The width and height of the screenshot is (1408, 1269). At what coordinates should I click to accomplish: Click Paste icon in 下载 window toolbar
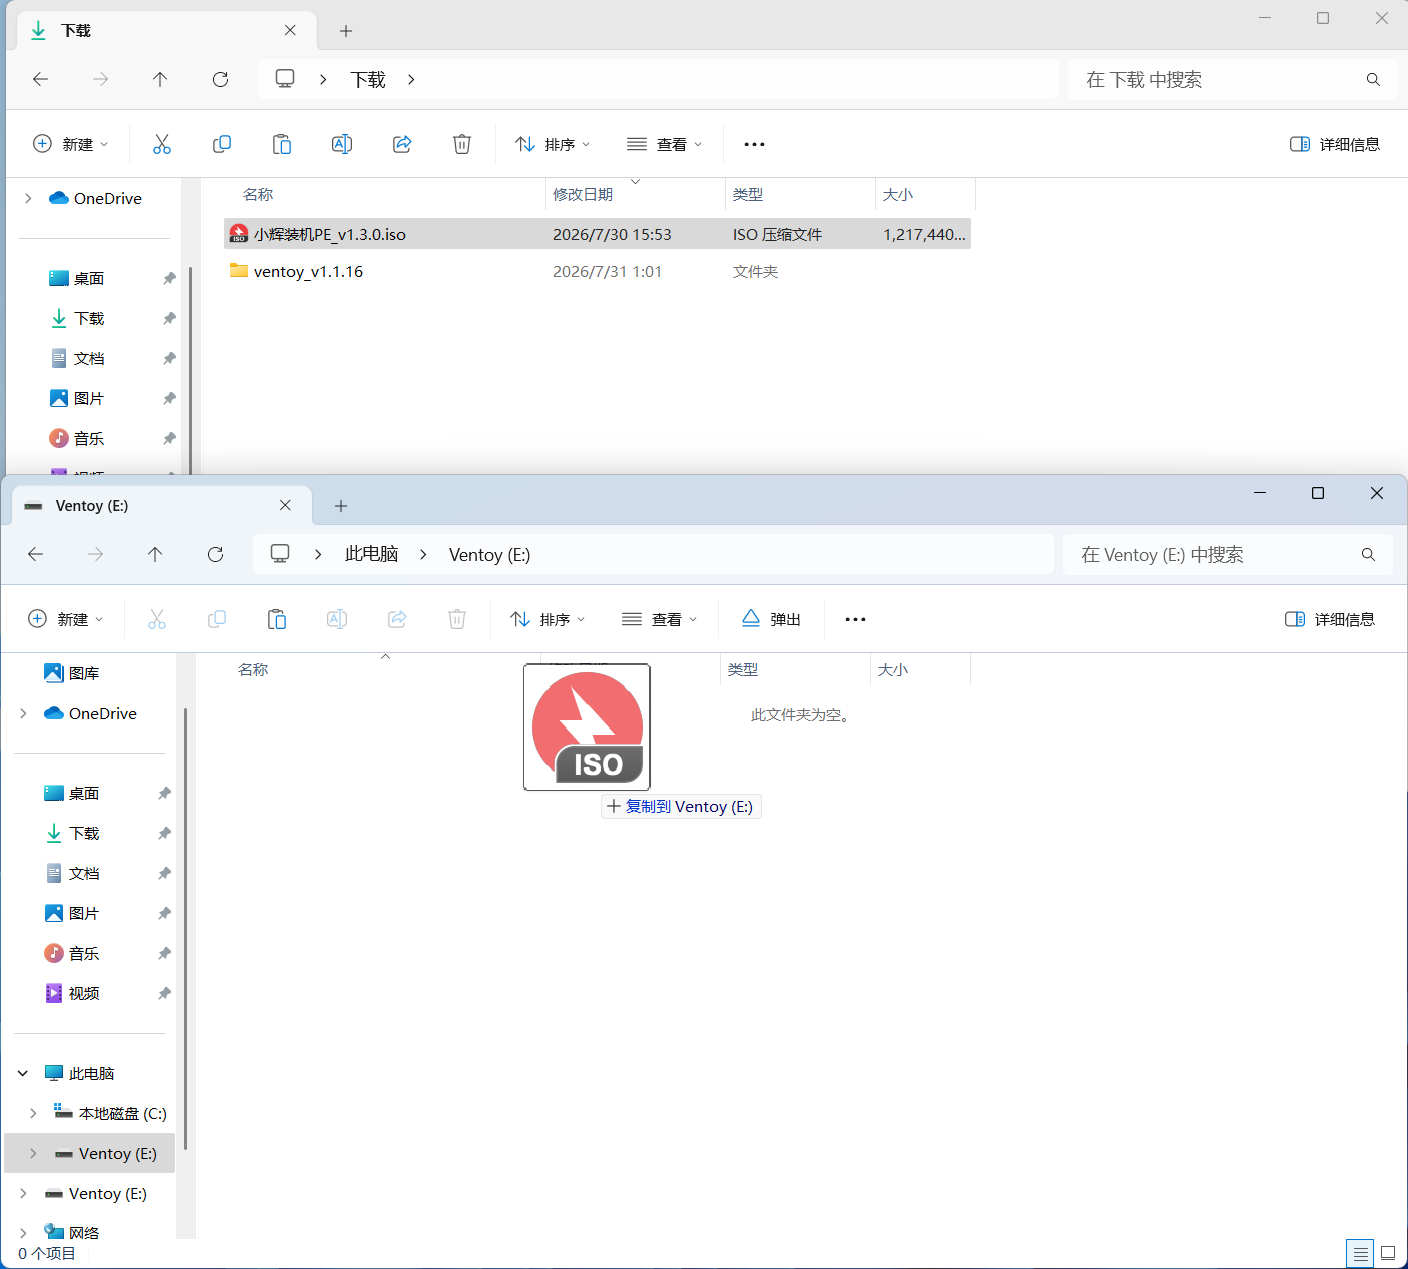point(282,144)
